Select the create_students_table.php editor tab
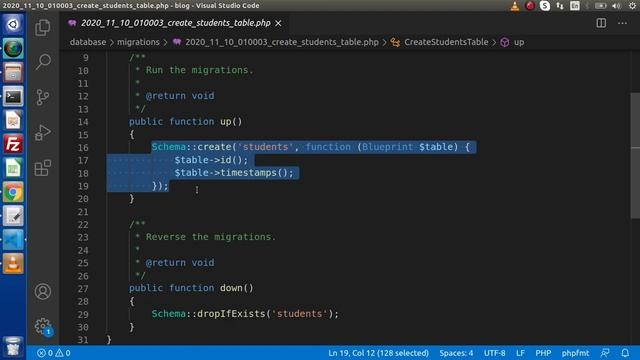Viewport: 640px width, 360px height. click(x=176, y=23)
